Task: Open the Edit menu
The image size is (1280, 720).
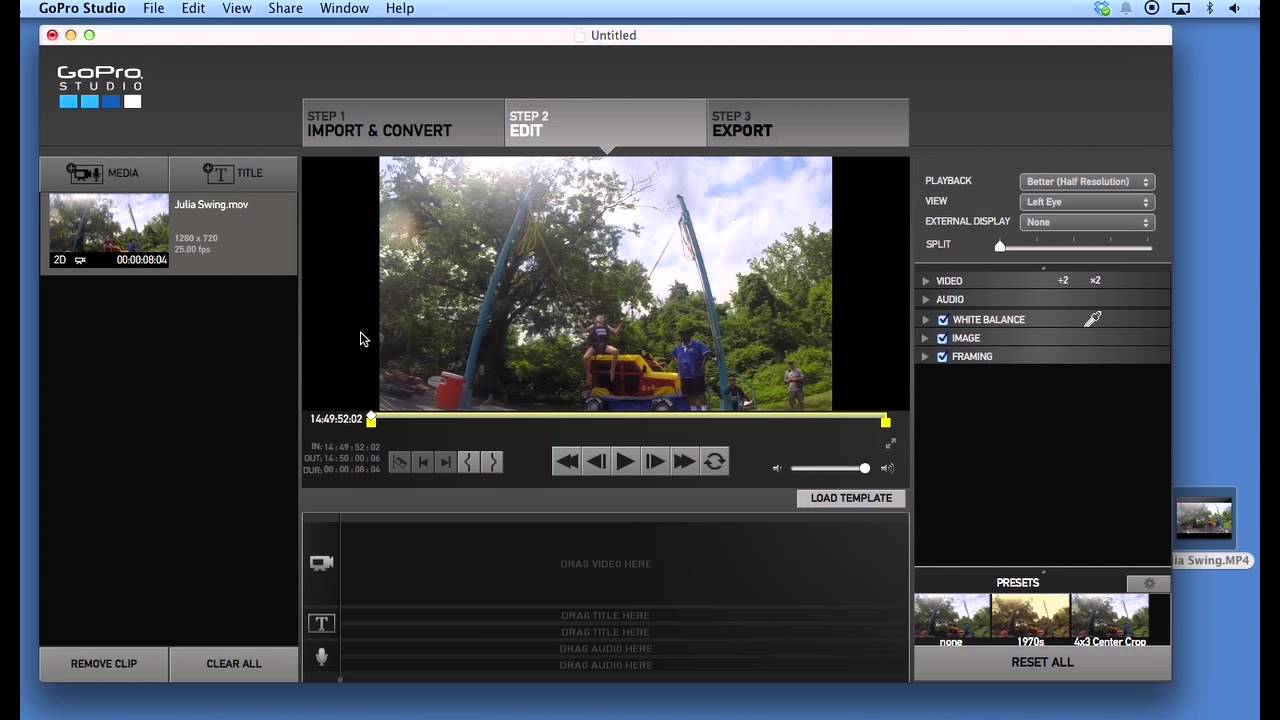Action: click(x=193, y=8)
